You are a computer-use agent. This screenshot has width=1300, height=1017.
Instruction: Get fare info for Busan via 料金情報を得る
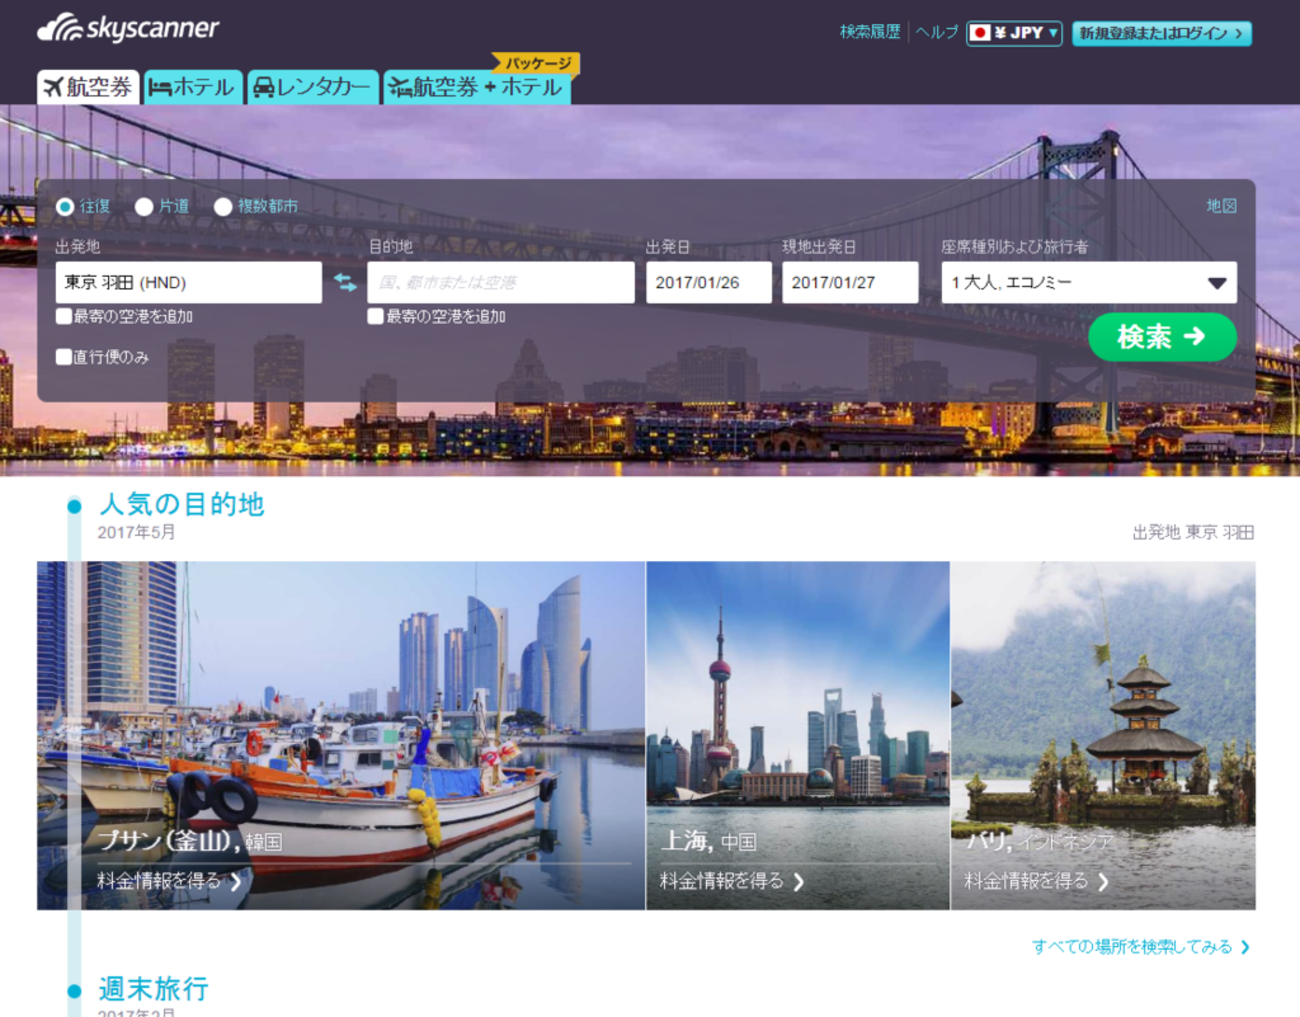pyautogui.click(x=169, y=881)
